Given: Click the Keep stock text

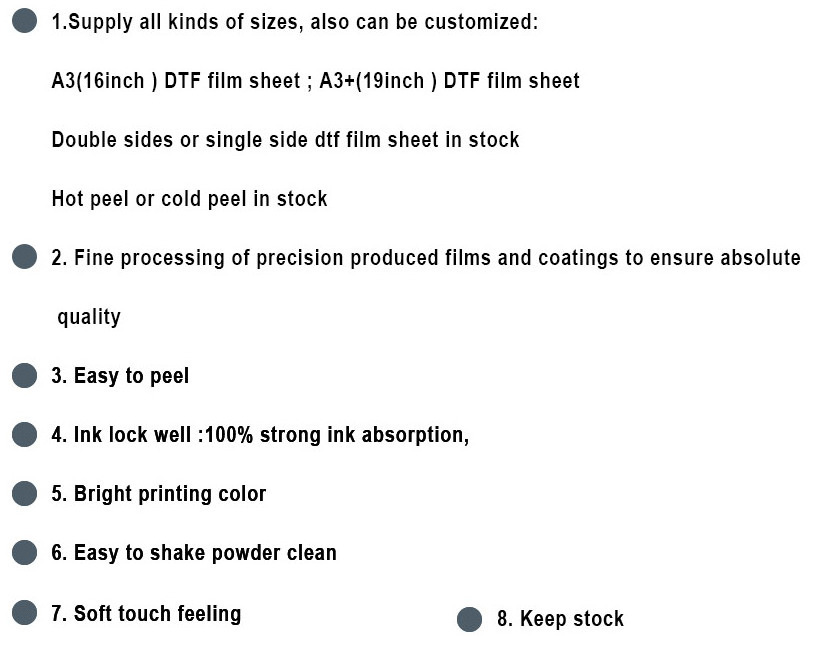Looking at the screenshot, I should (x=560, y=620).
